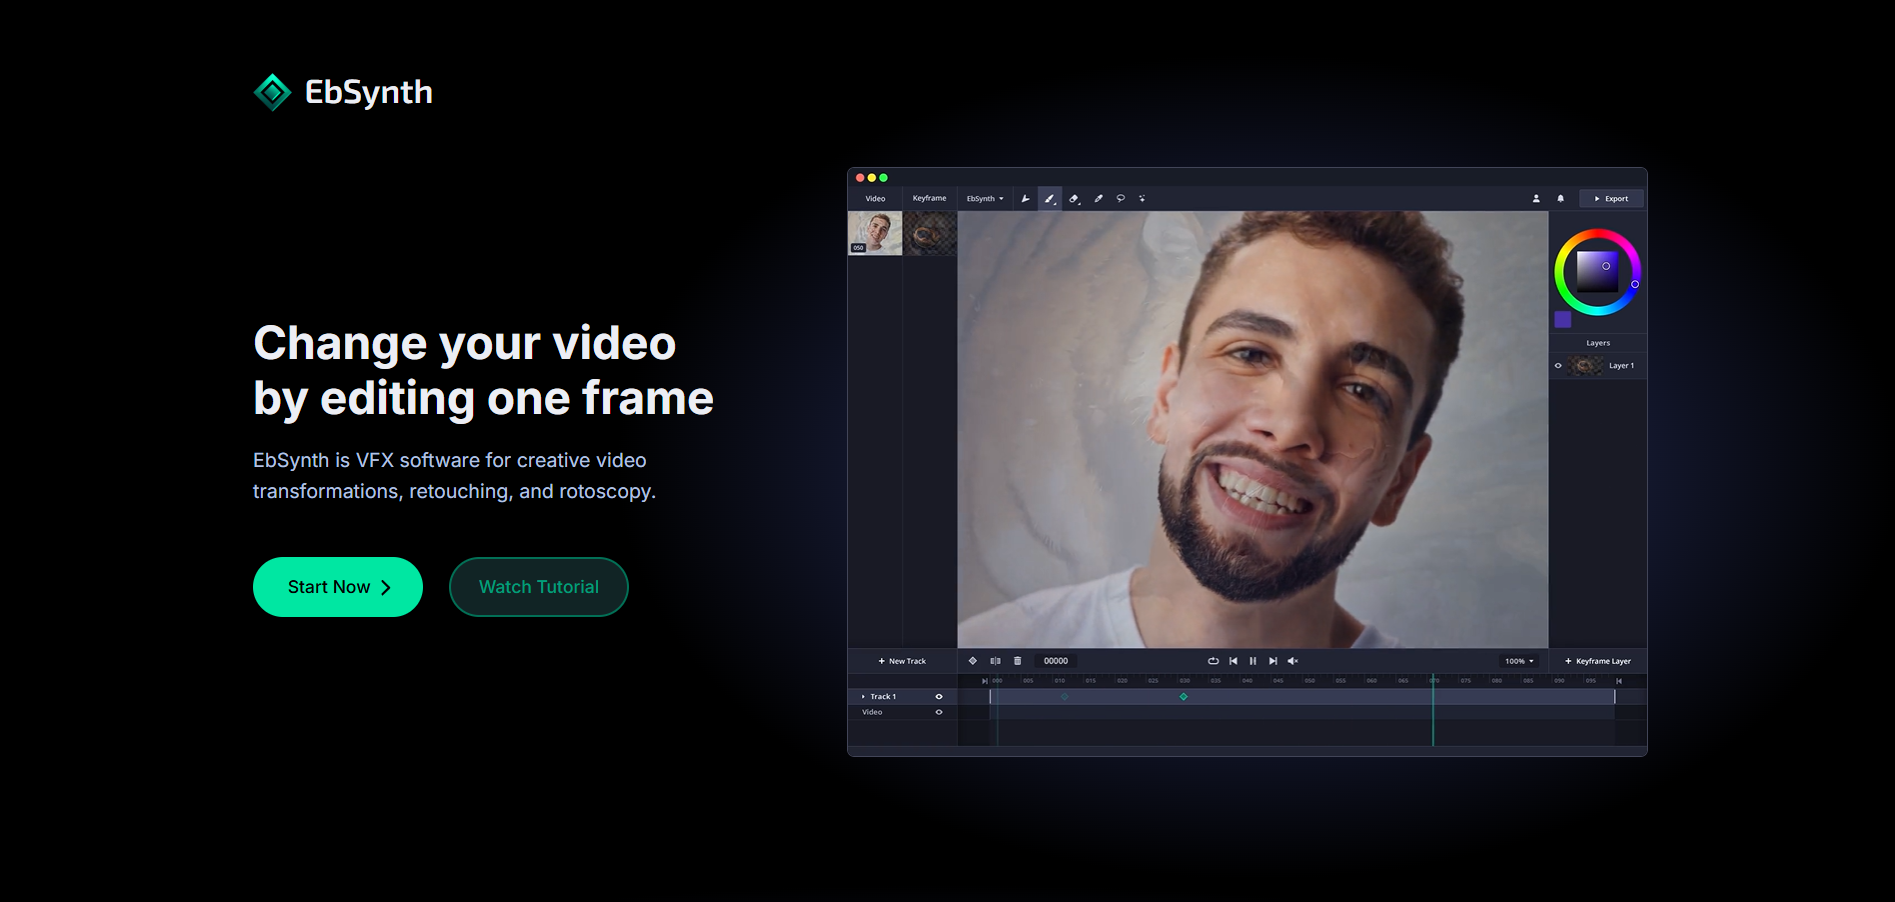Viewport: 1895px width, 902px height.
Task: Click the bright green keyframe diamond on Track 1
Action: (1183, 697)
